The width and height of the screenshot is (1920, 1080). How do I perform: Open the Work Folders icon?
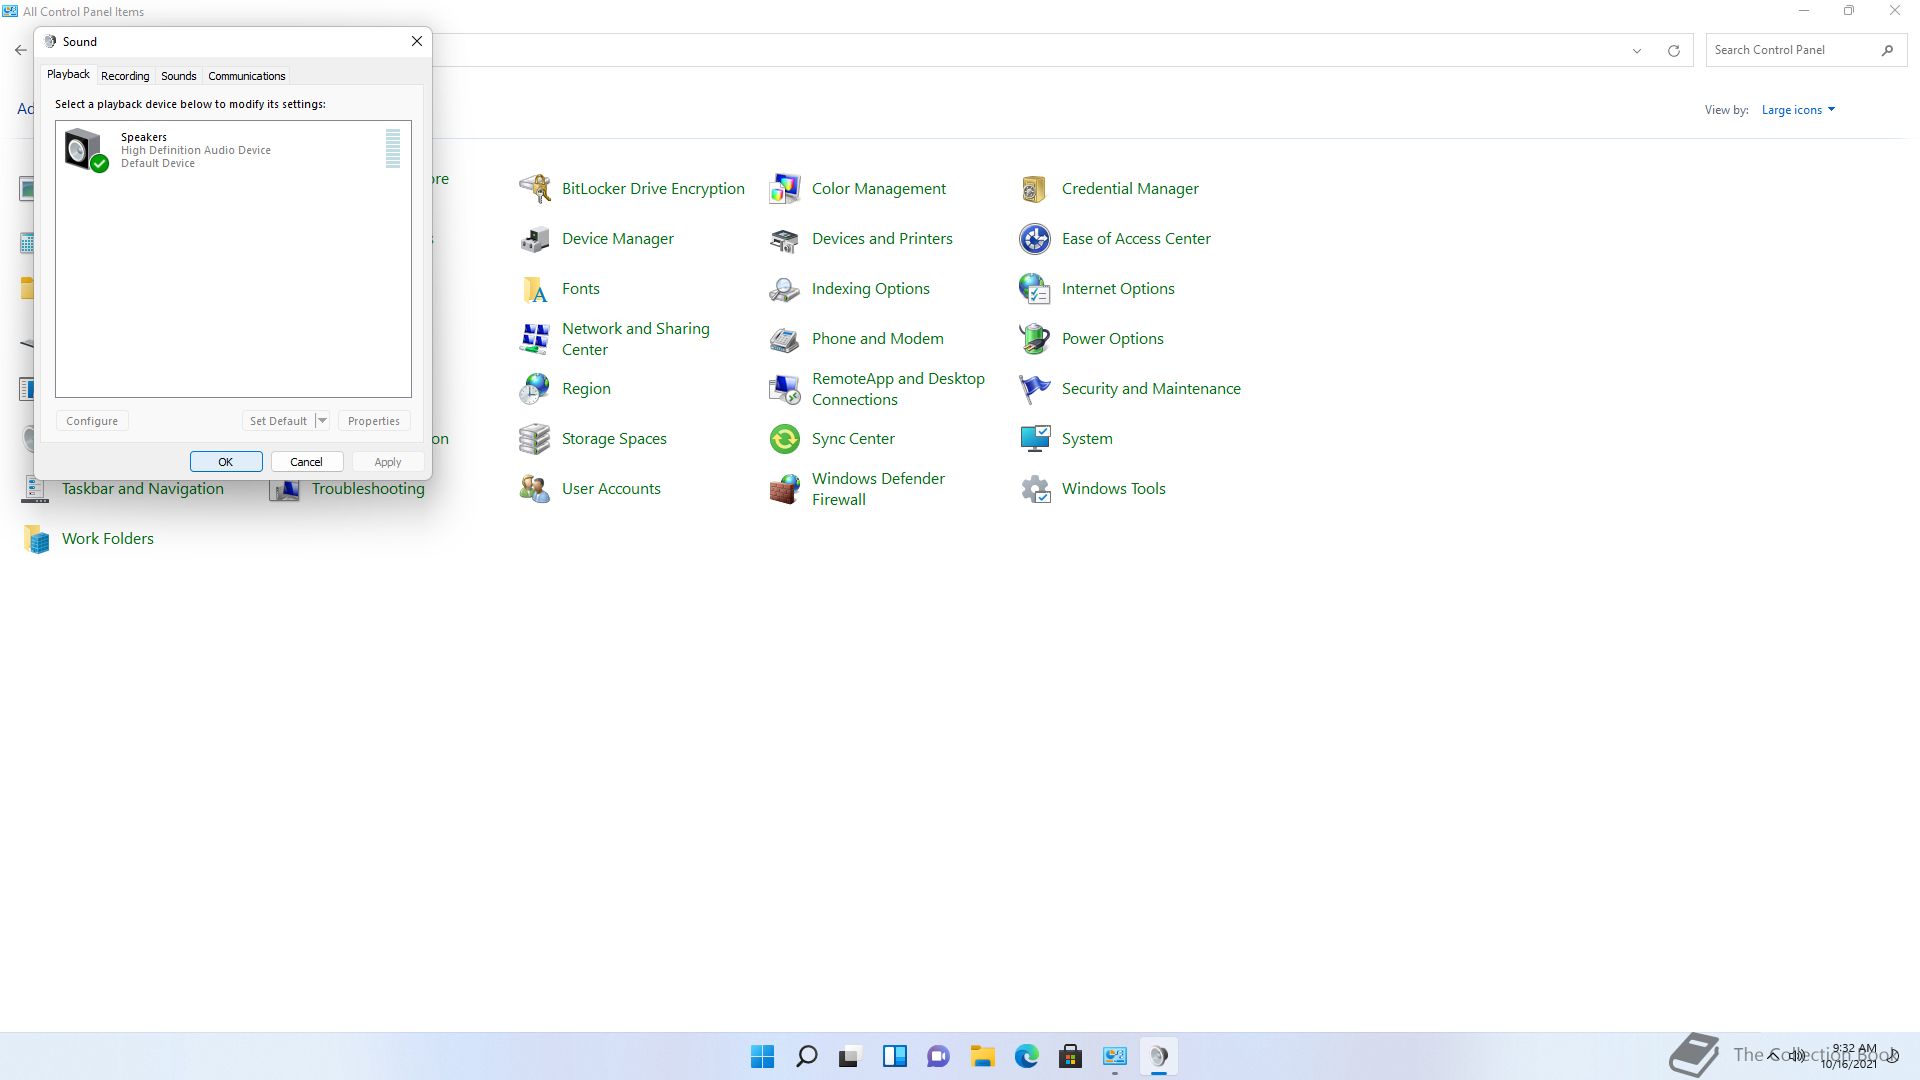[36, 538]
